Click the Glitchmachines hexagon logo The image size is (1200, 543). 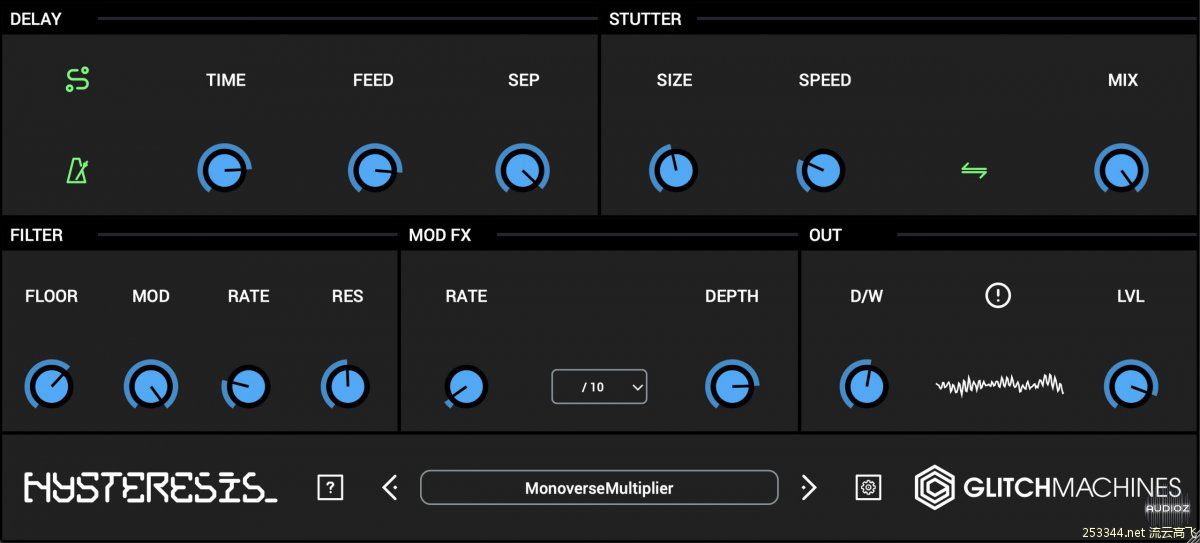[934, 488]
